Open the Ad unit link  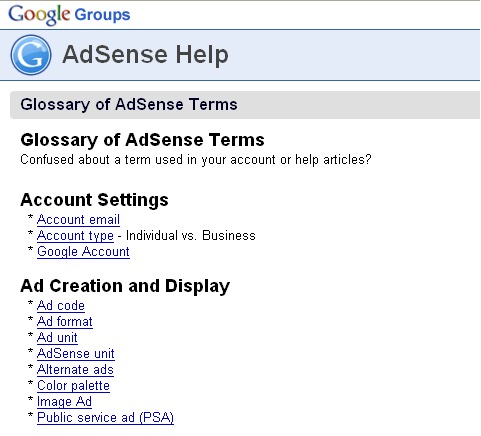(x=57, y=338)
